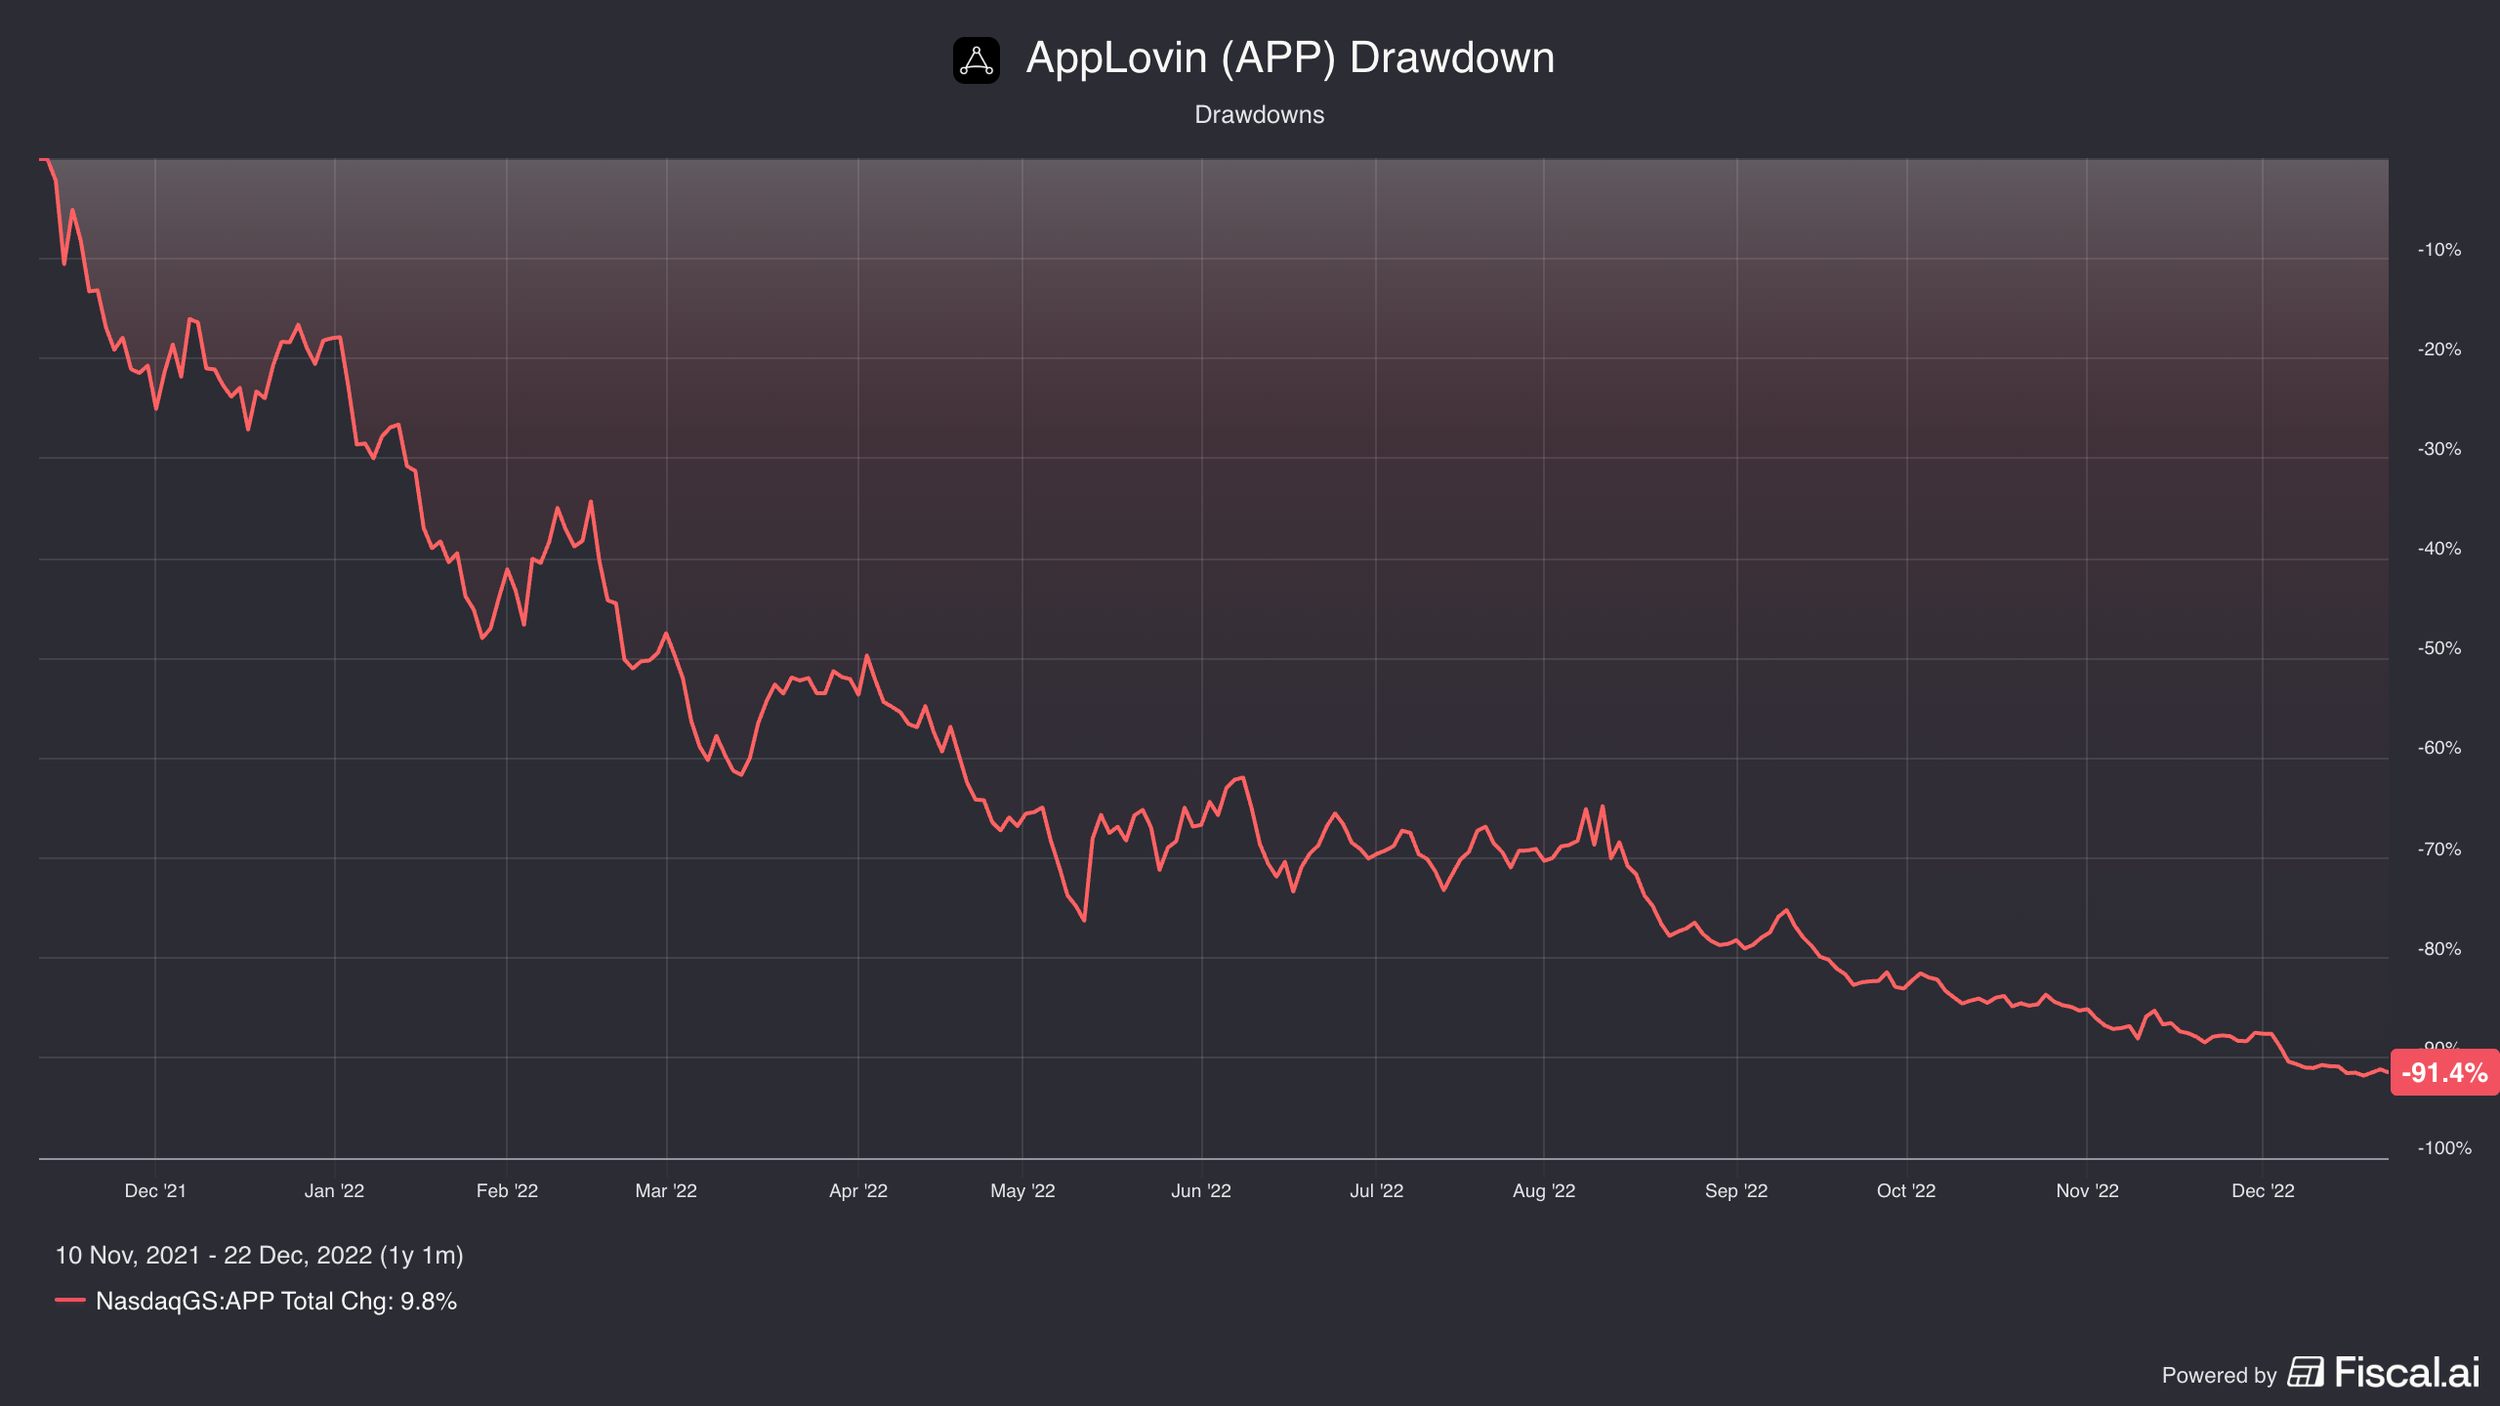The height and width of the screenshot is (1406, 2500).
Task: Click the -60% y-axis label
Action: [2439, 748]
